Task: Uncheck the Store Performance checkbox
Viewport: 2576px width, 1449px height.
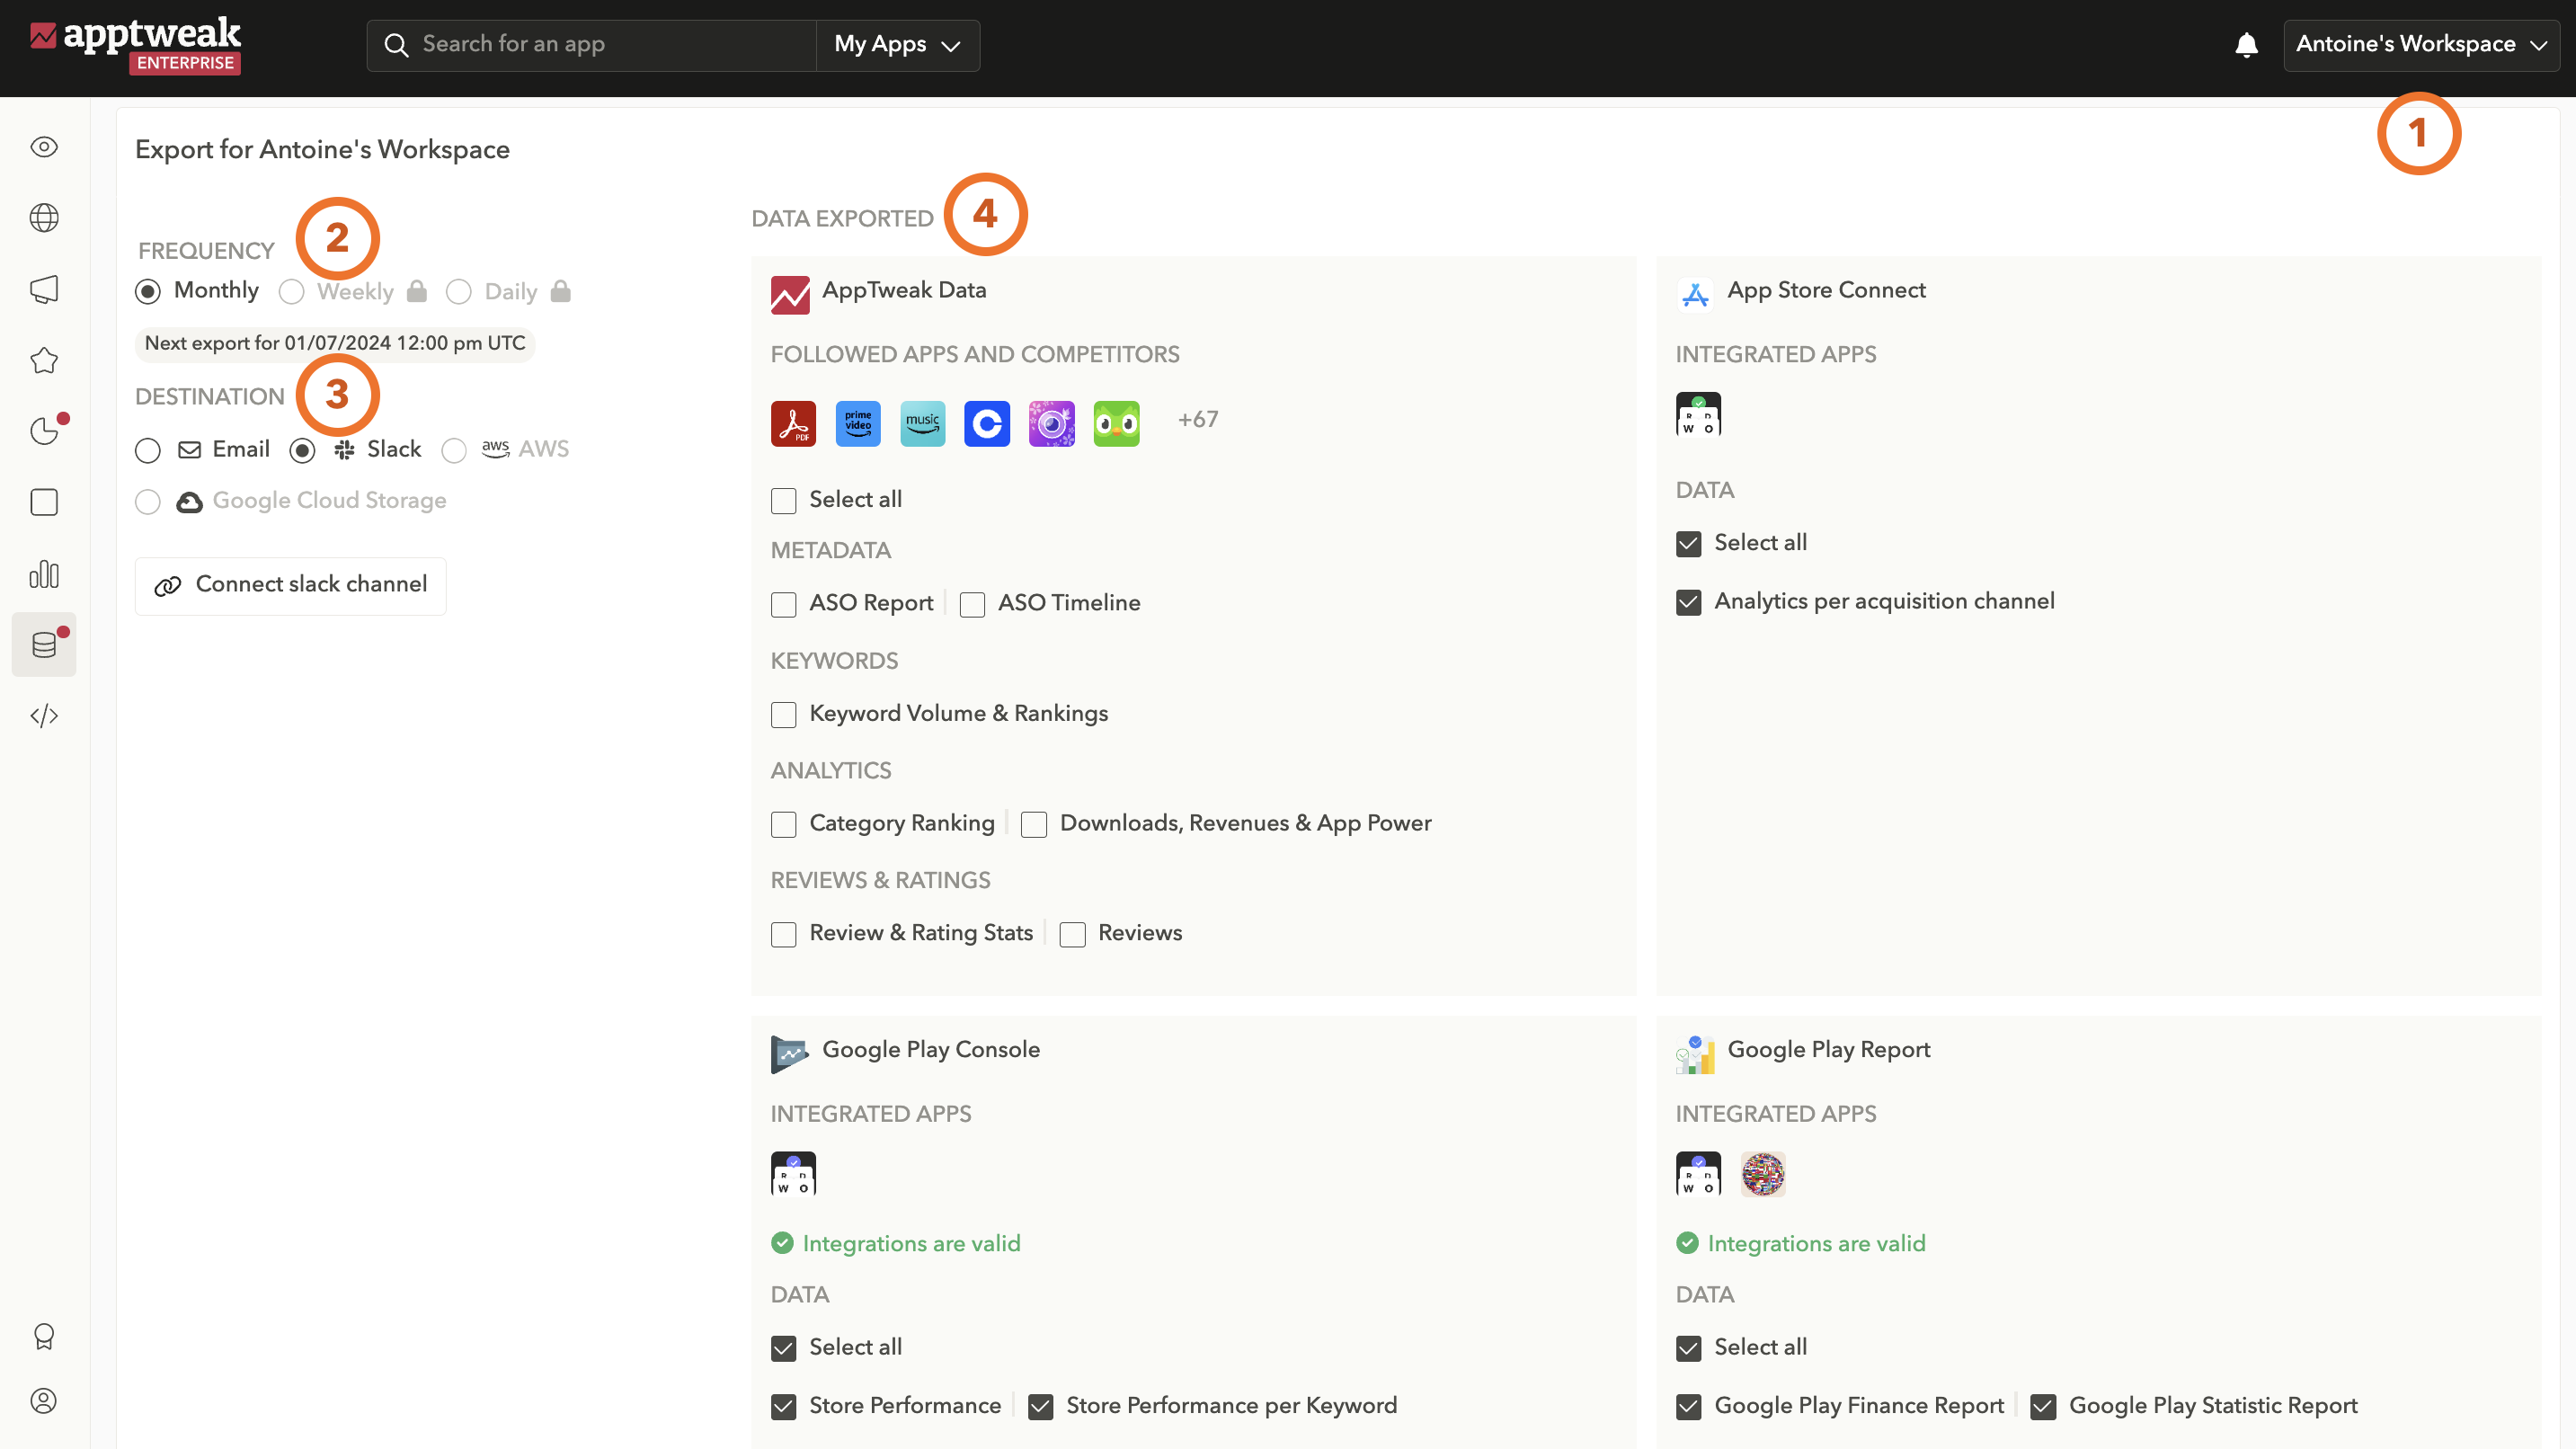Action: [x=784, y=1407]
